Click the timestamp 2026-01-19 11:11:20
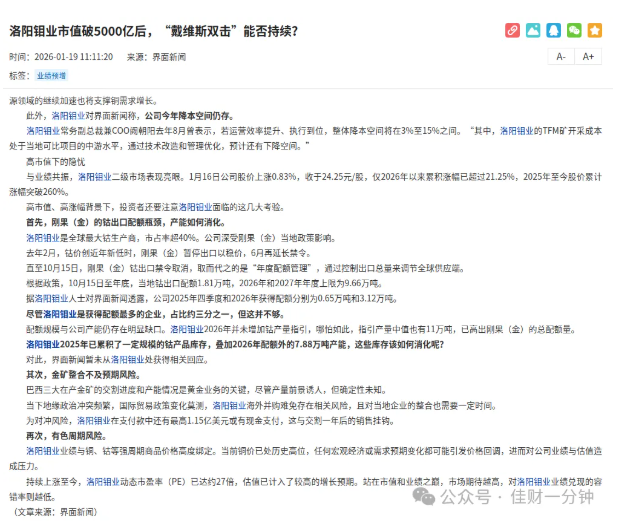This screenshot has width=623, height=529. [74, 57]
